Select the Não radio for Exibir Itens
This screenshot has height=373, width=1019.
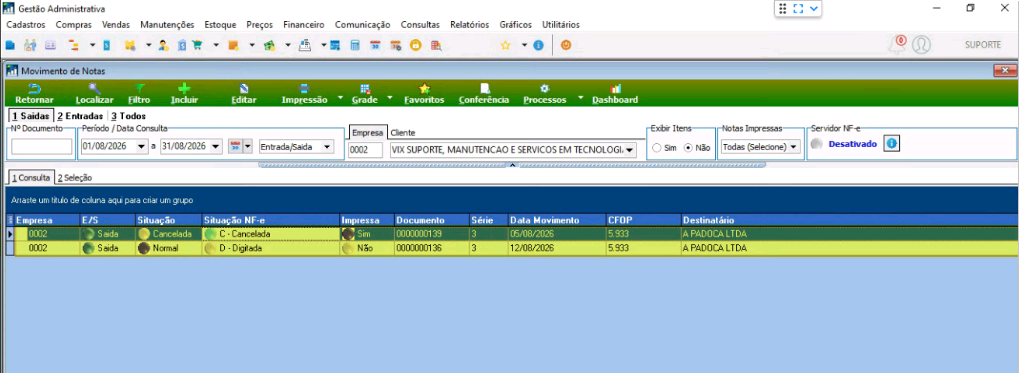[689, 148]
